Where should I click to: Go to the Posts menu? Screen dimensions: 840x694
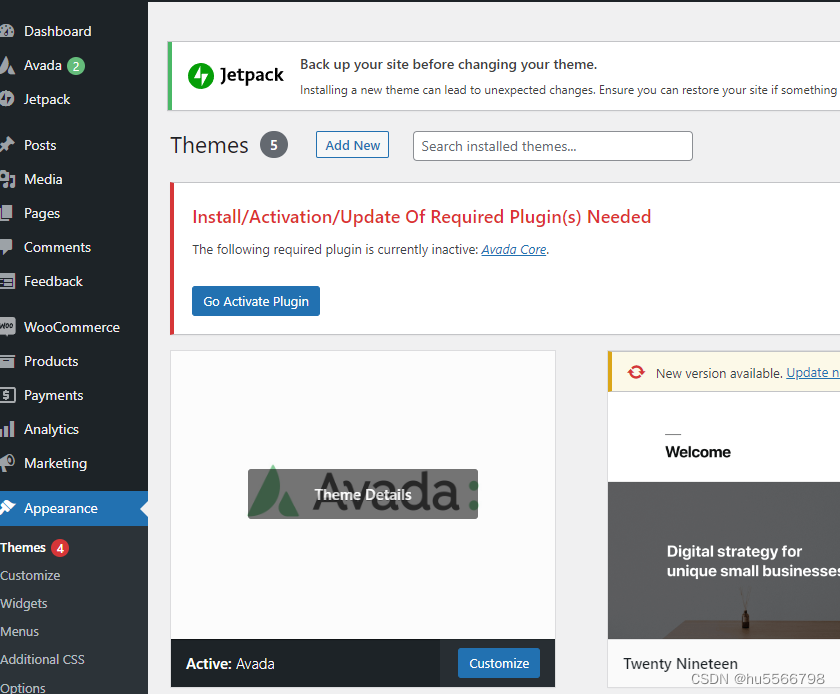40,145
